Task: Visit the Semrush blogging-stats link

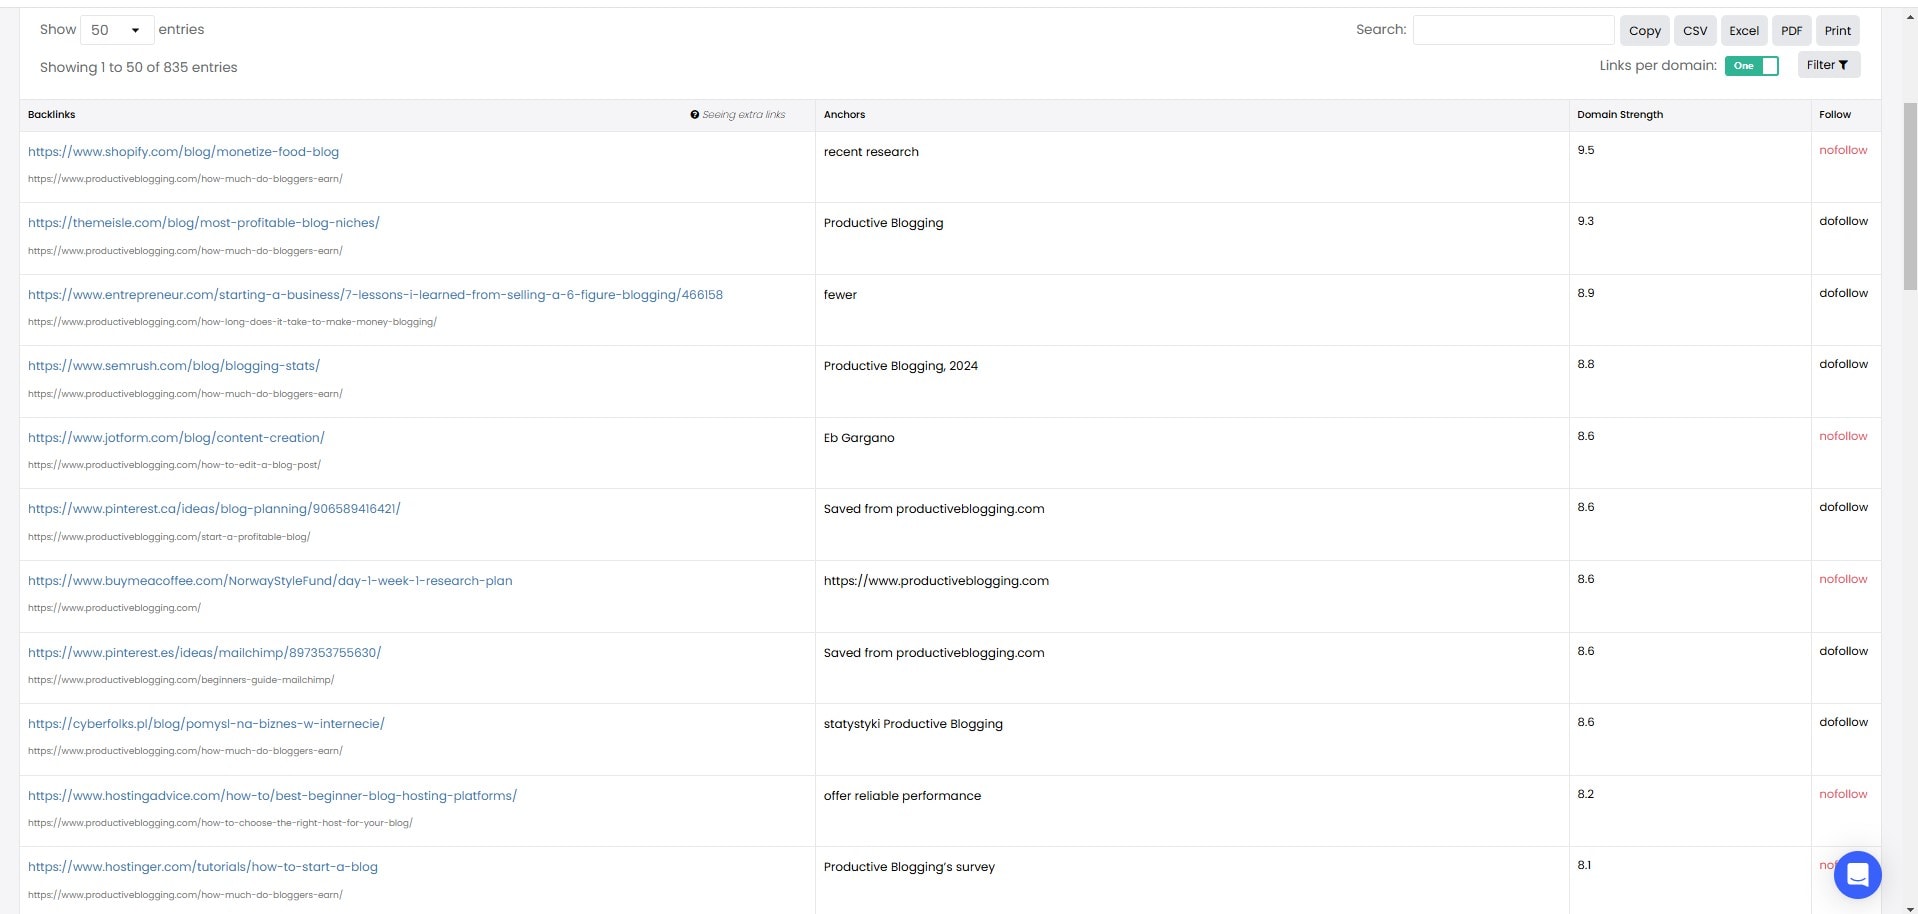Action: pos(173,365)
